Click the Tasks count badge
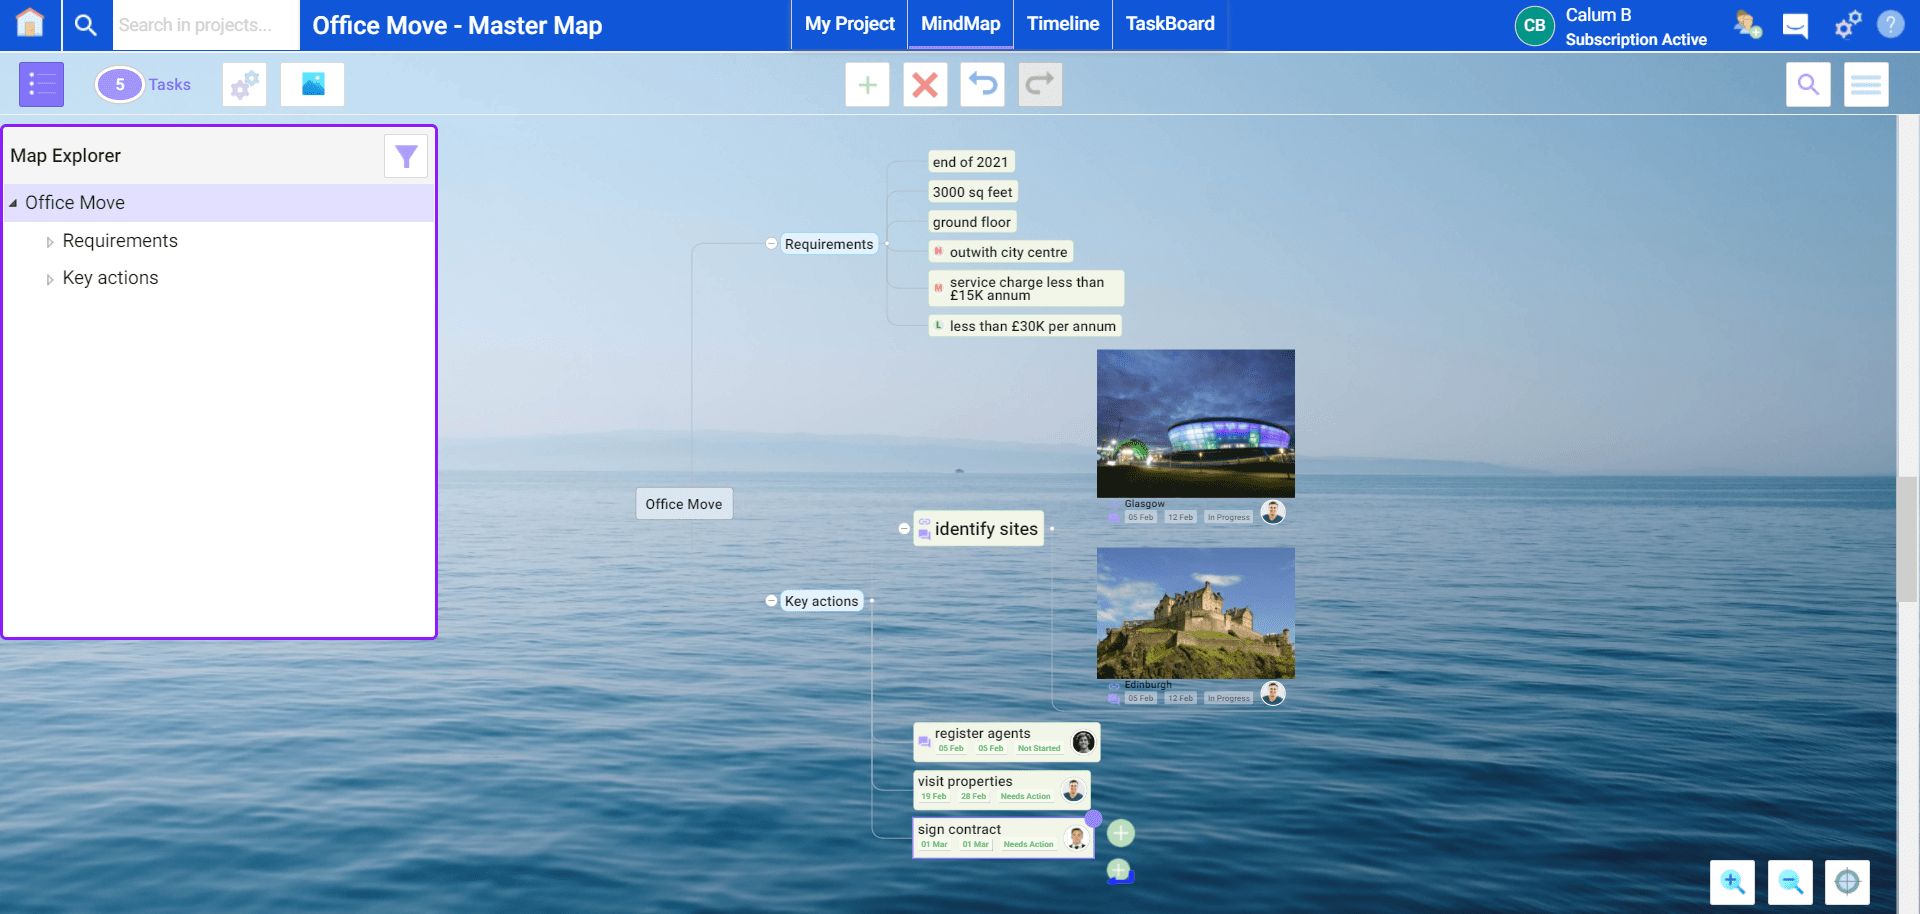The width and height of the screenshot is (1920, 914). click(120, 84)
